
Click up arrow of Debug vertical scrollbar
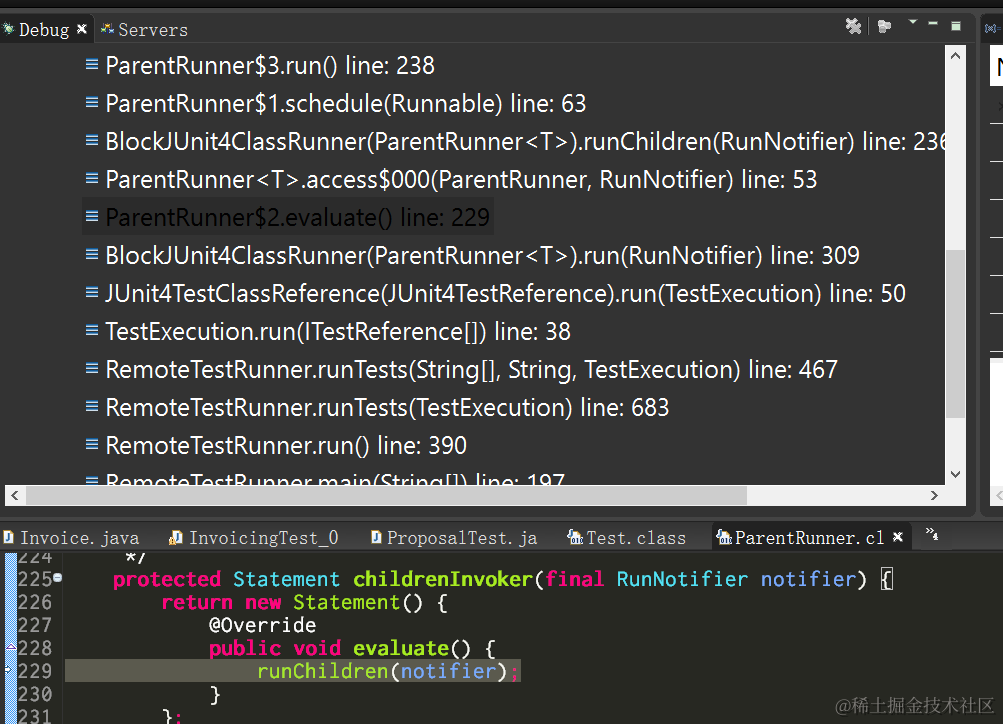(955, 56)
